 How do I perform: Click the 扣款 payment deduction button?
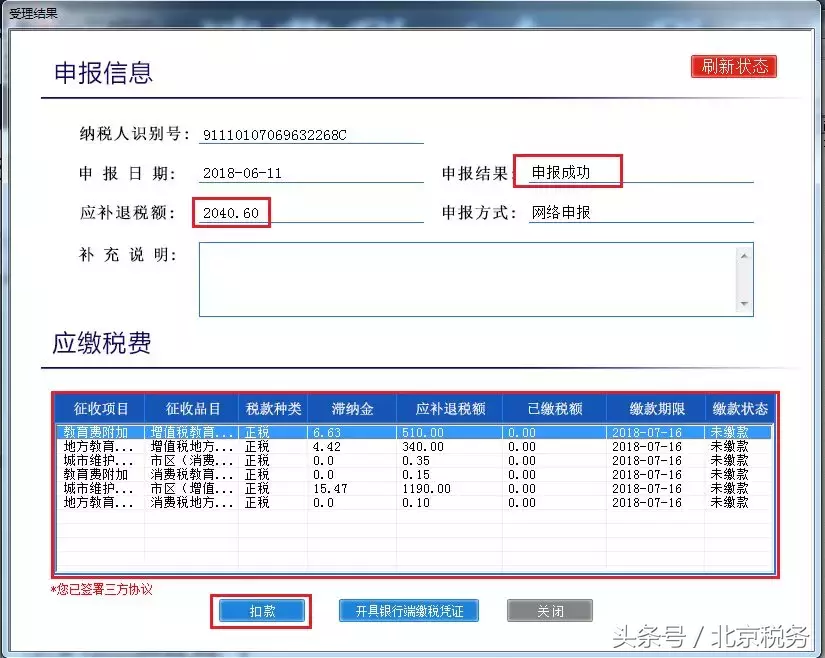261,610
